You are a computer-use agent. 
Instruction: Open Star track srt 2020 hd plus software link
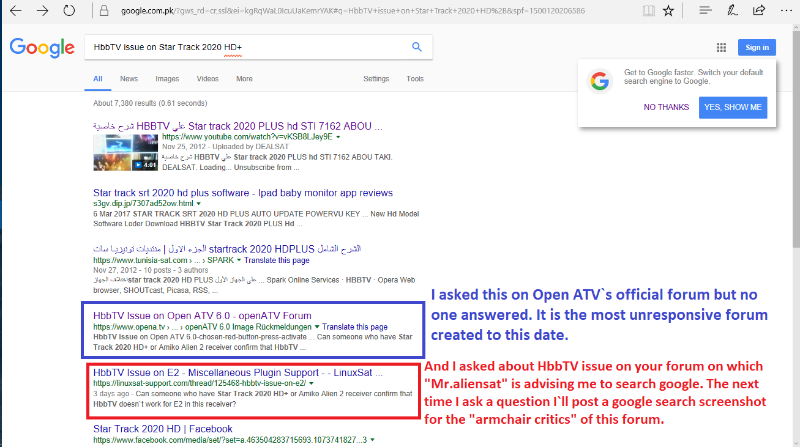[x=243, y=193]
